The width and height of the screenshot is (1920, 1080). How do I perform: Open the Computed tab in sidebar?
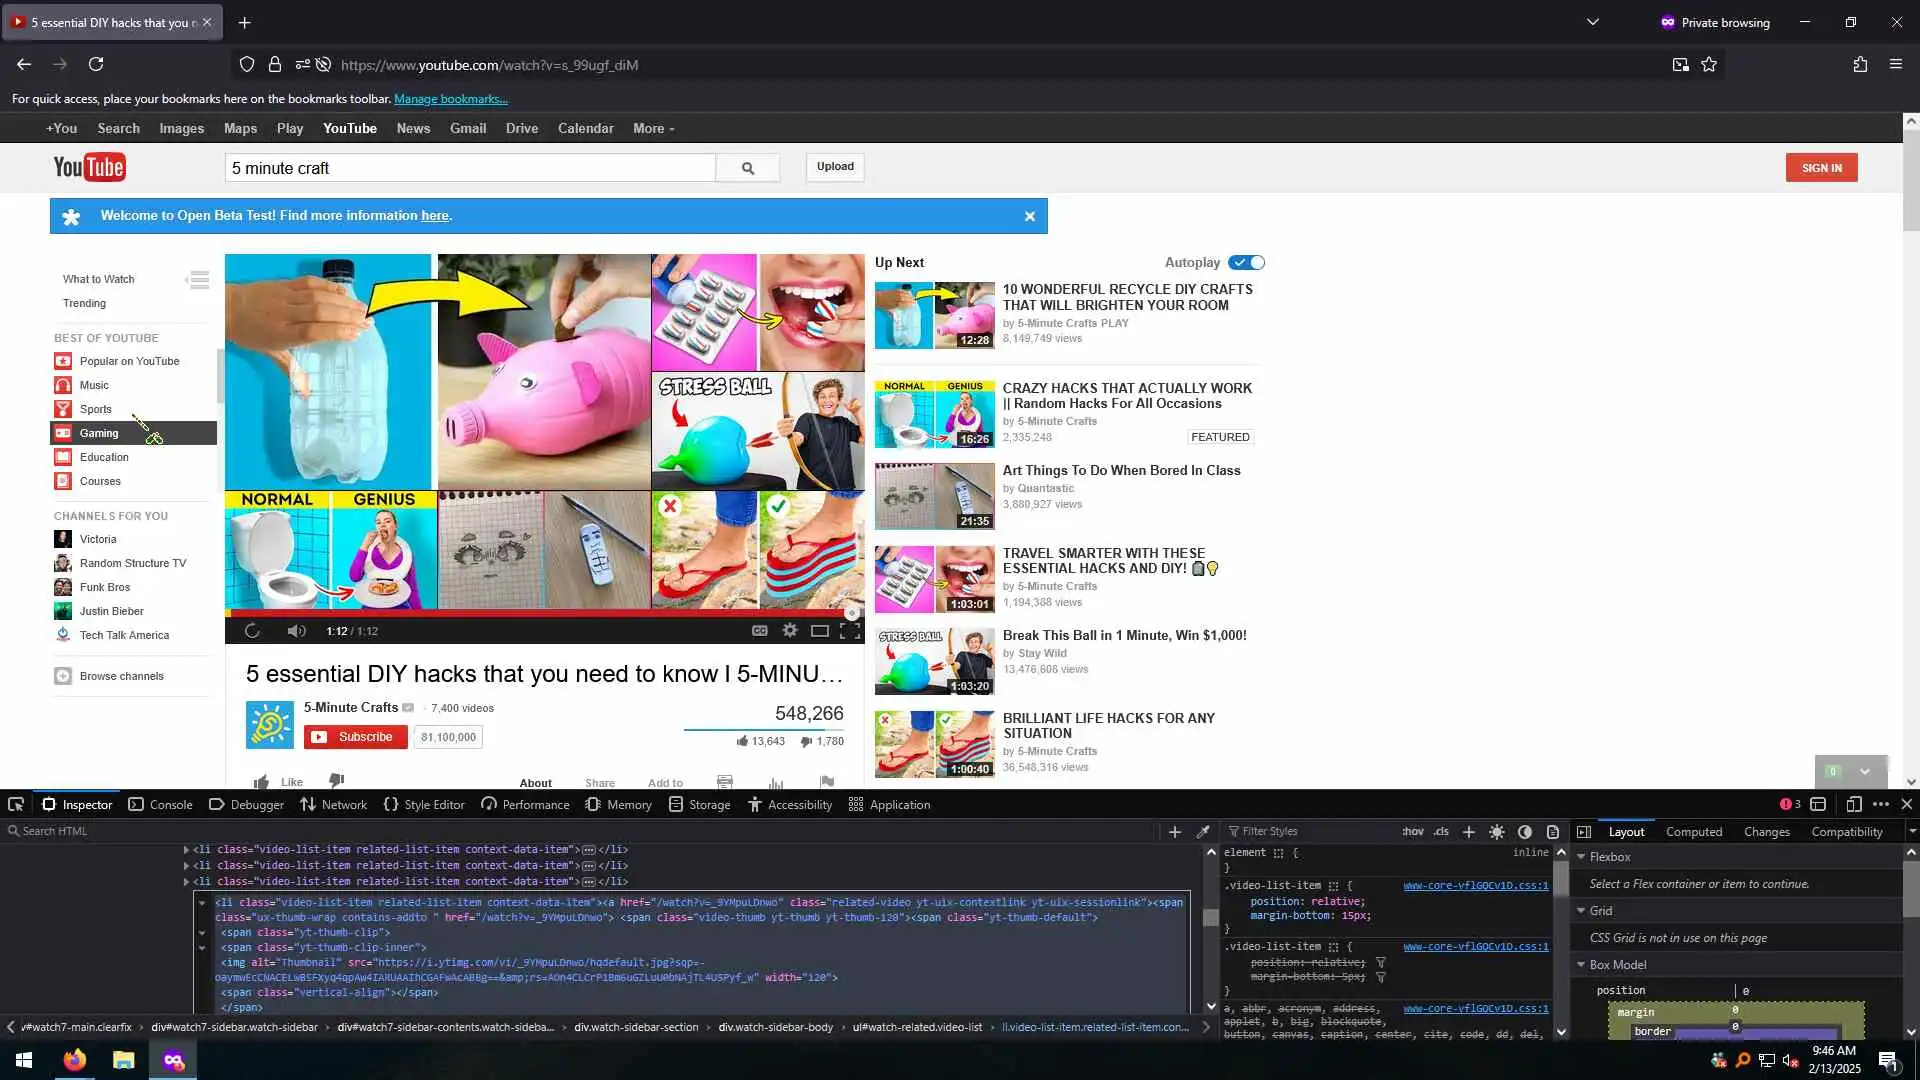pos(1693,832)
